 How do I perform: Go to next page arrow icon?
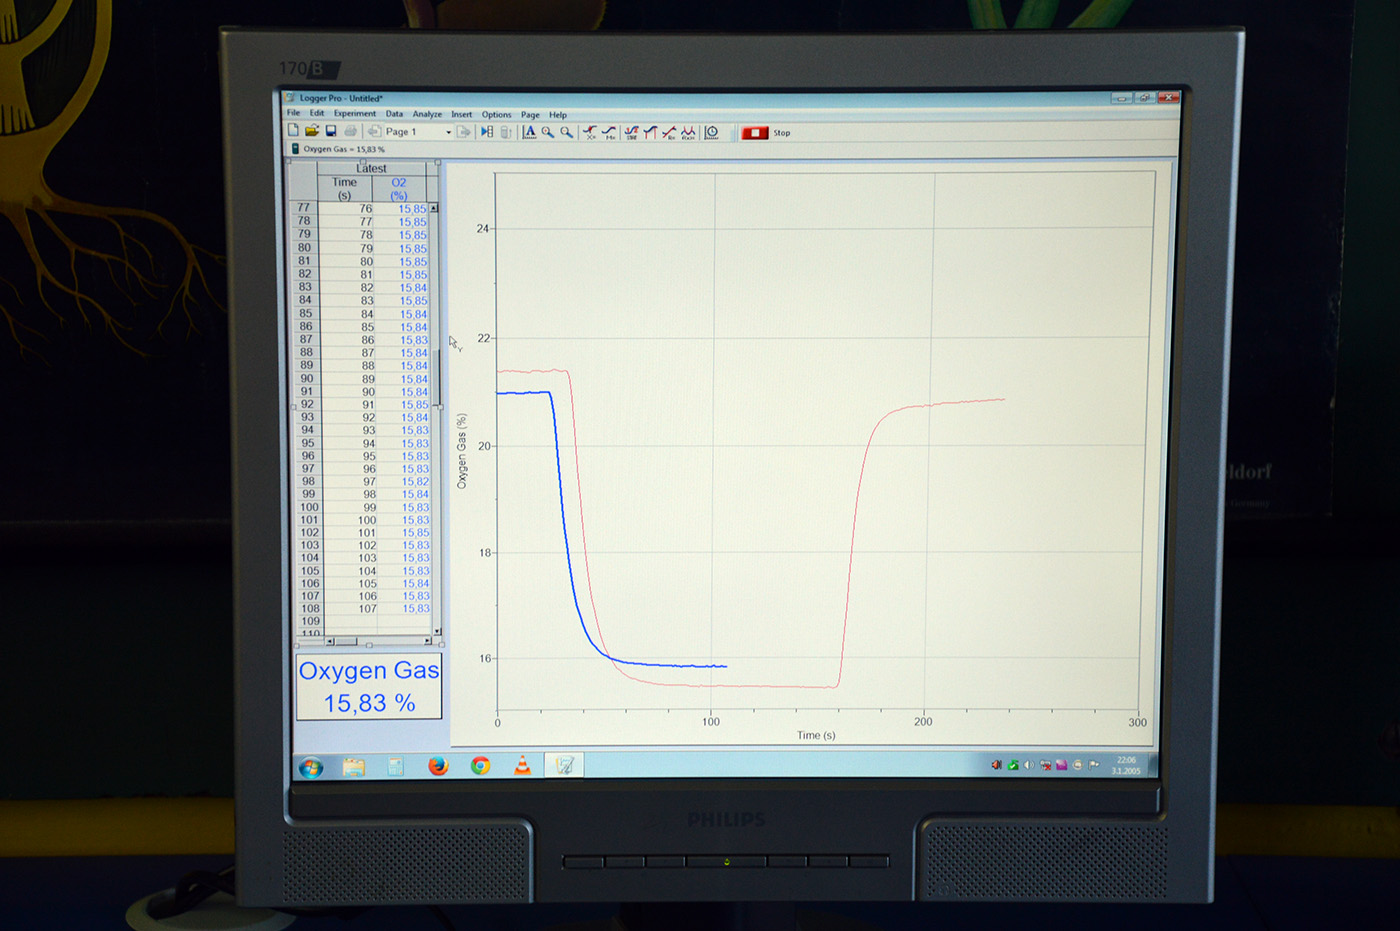463,132
